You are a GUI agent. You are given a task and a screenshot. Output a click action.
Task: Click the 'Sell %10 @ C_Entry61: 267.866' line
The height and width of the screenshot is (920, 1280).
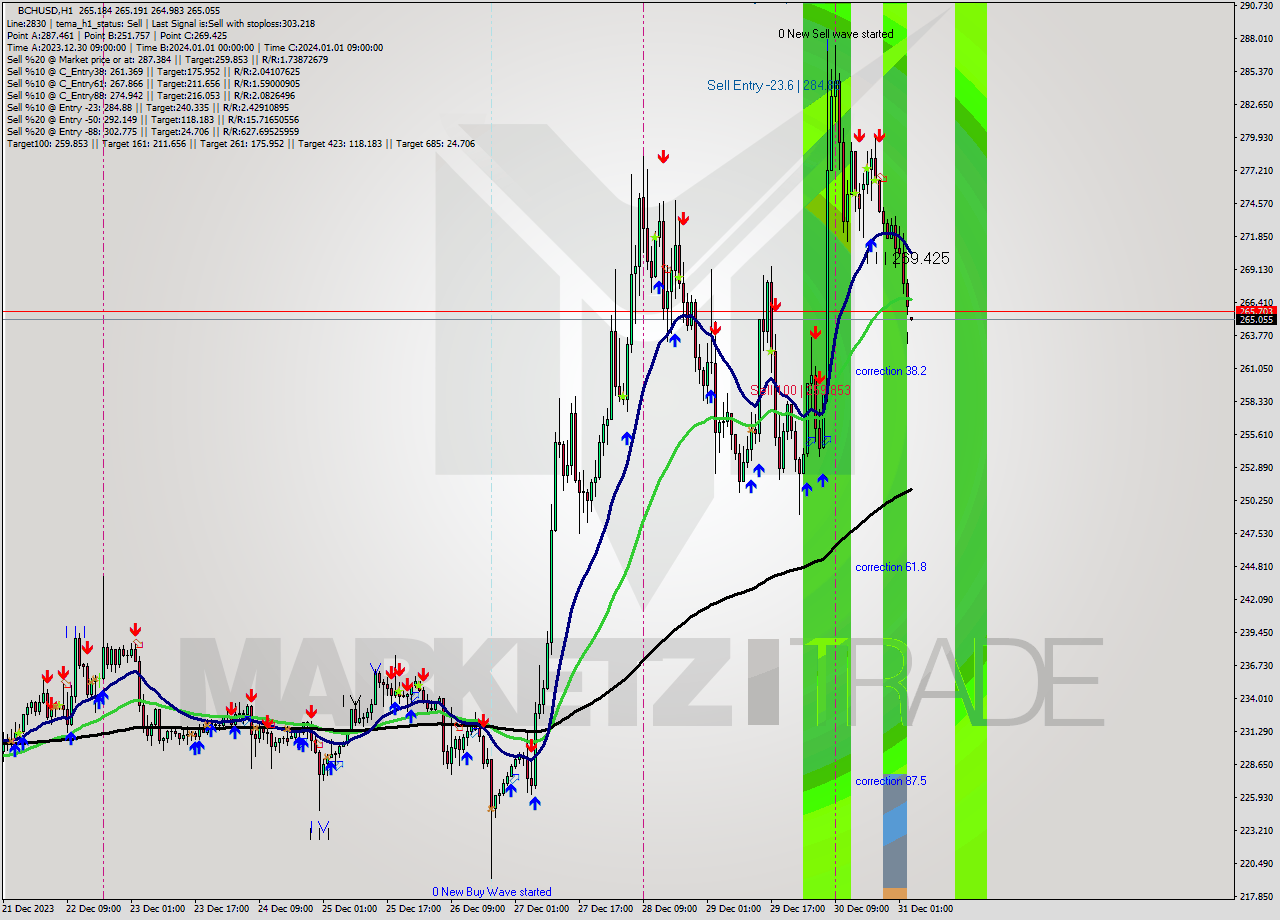coord(153,83)
